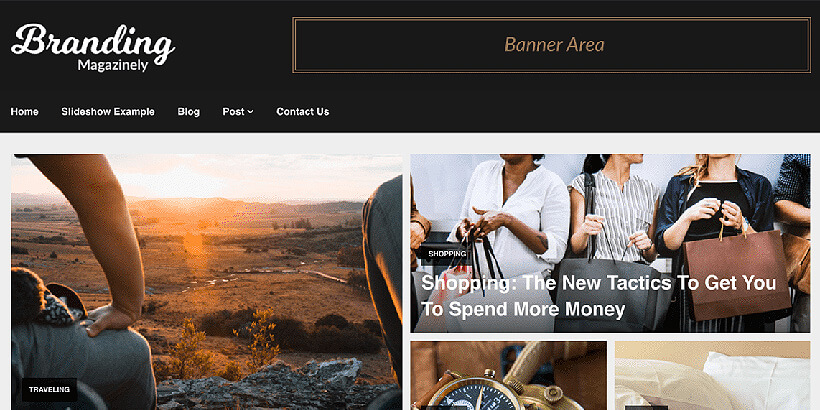820x410 pixels.
Task: Open the Blog menu item
Action: tap(188, 111)
